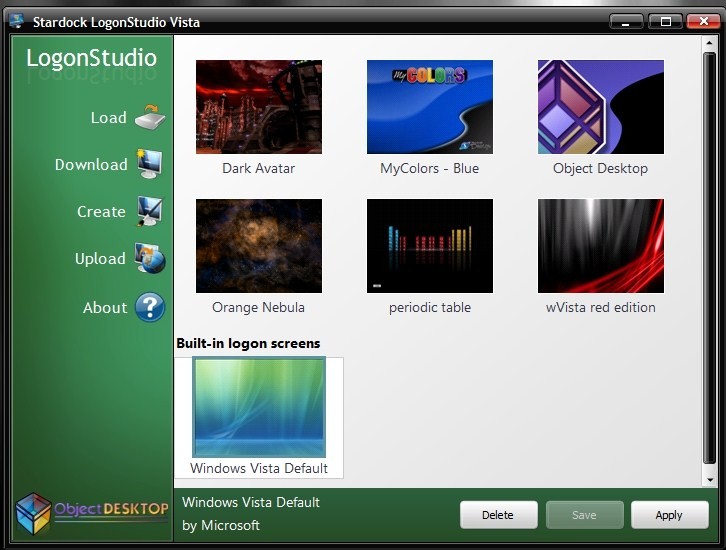Image resolution: width=726 pixels, height=550 pixels.
Task: Click the LogonStudio title bar app icon
Action: point(17,21)
